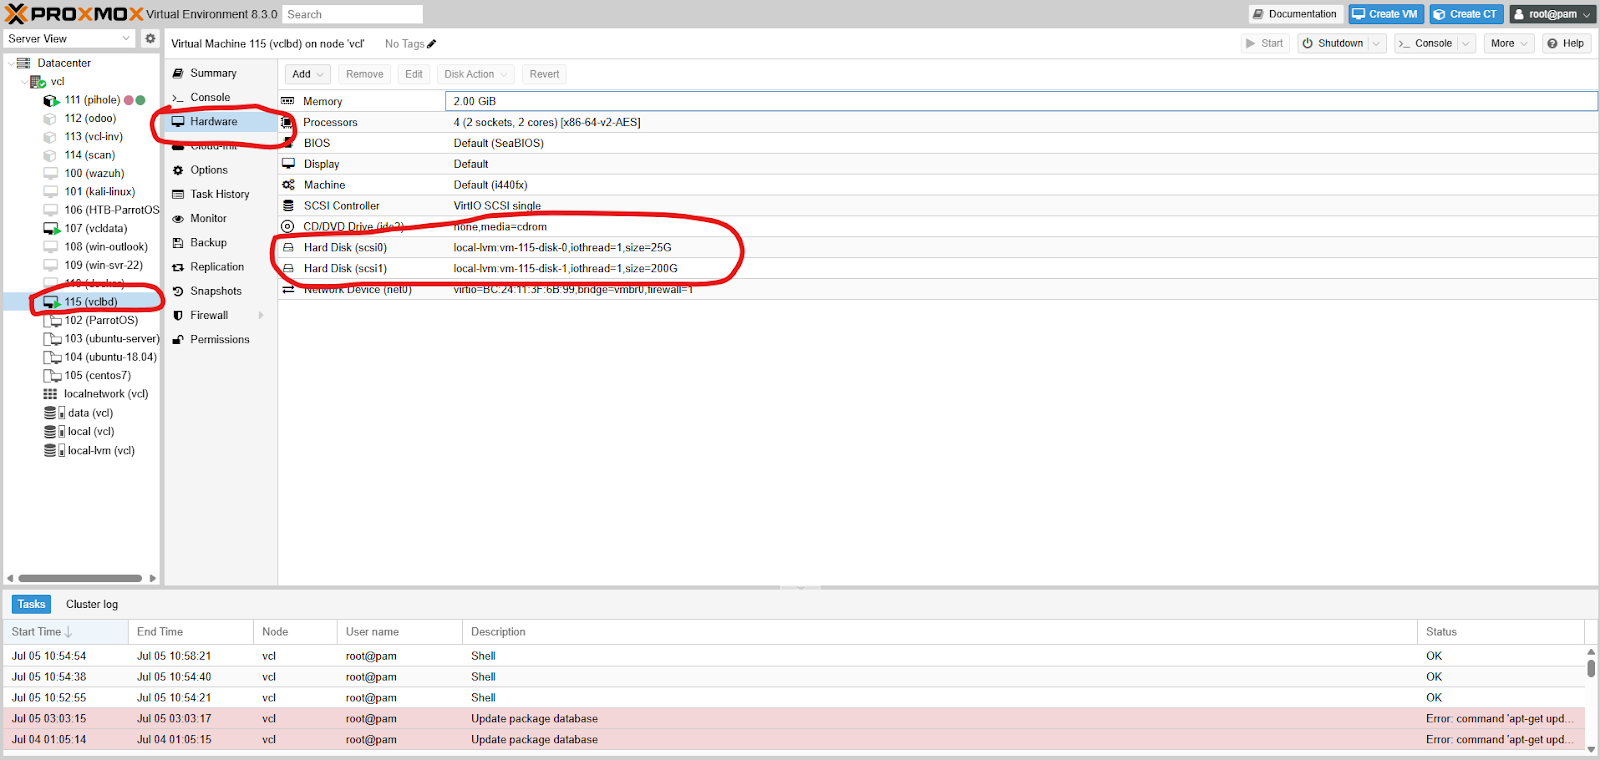The height and width of the screenshot is (760, 1600).
Task: Click the pencil icon to edit tags
Action: click(431, 44)
